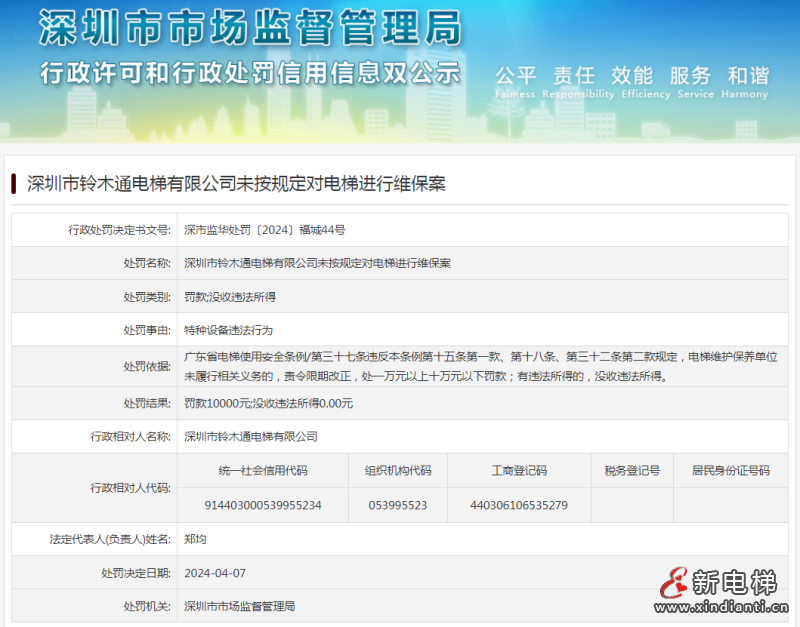Click the 公平 Fairness slogan text
The image size is (800, 627).
(x=516, y=81)
